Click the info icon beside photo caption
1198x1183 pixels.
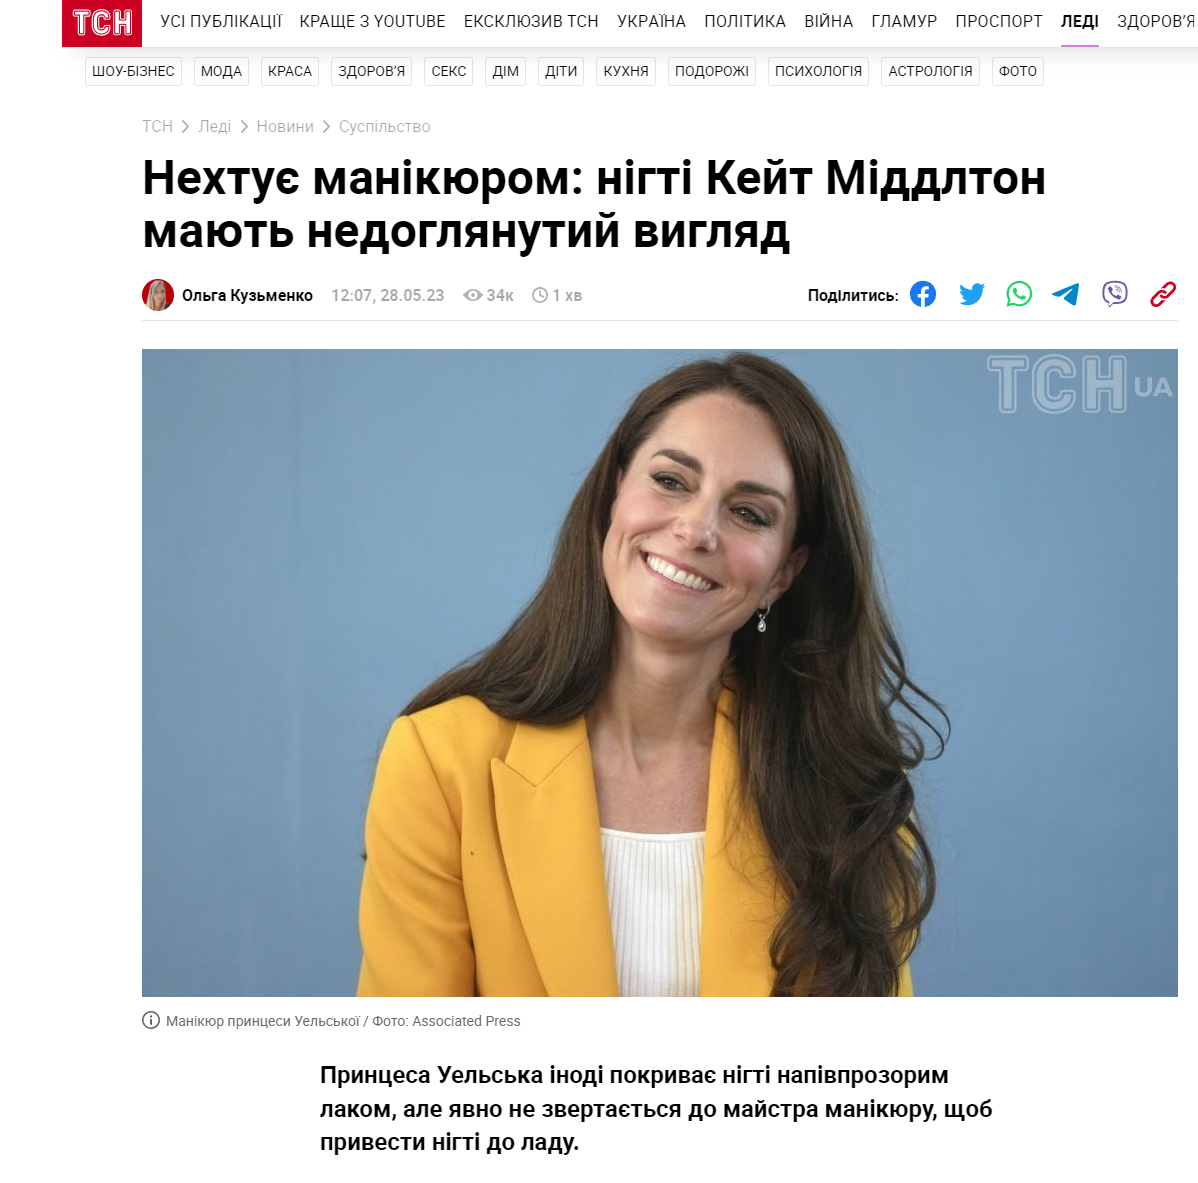(151, 1020)
